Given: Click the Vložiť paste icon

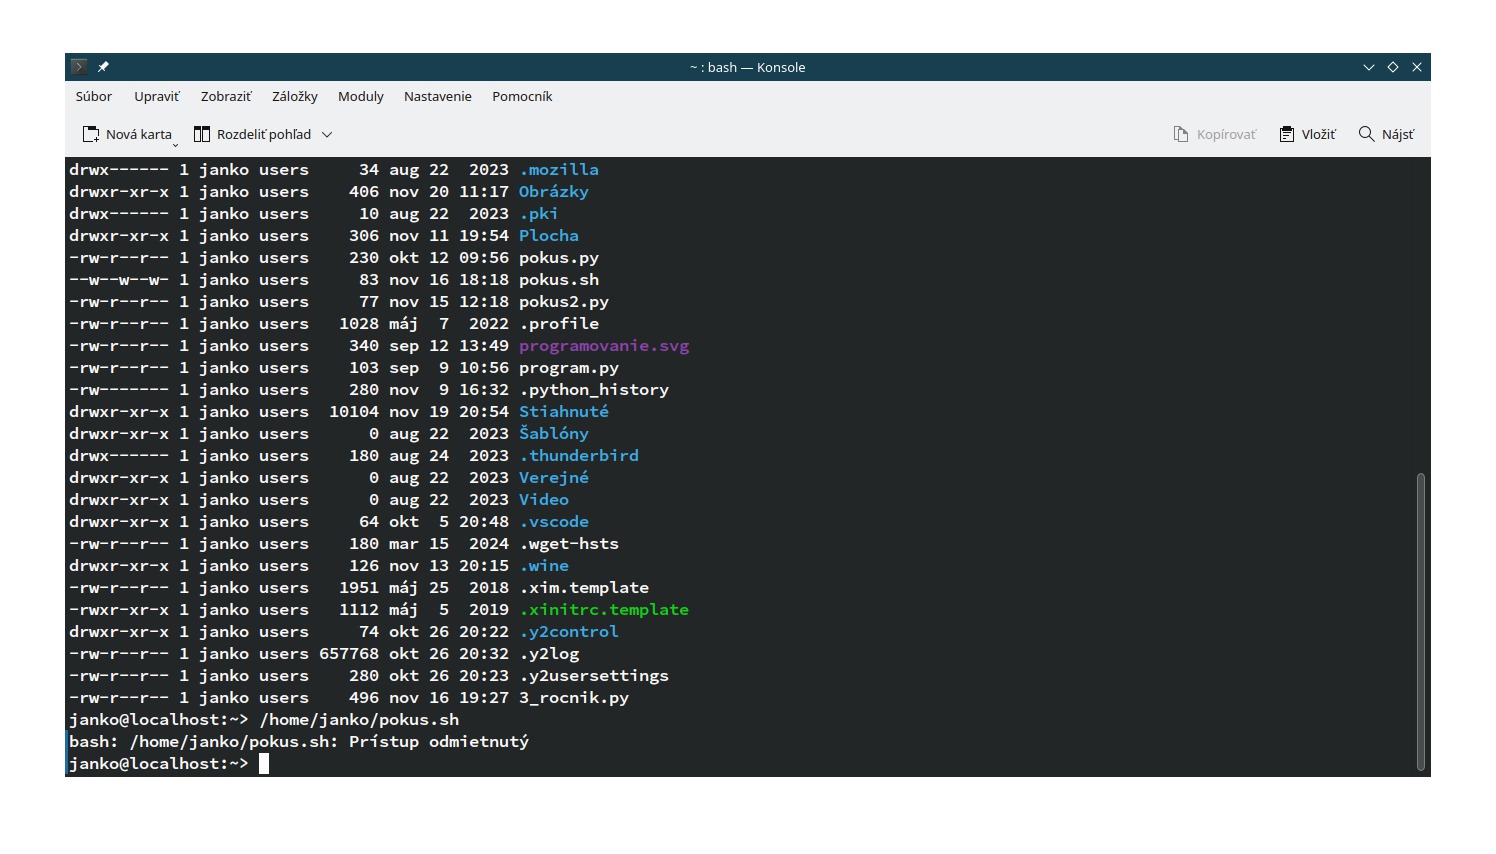Looking at the screenshot, I should tap(1287, 134).
